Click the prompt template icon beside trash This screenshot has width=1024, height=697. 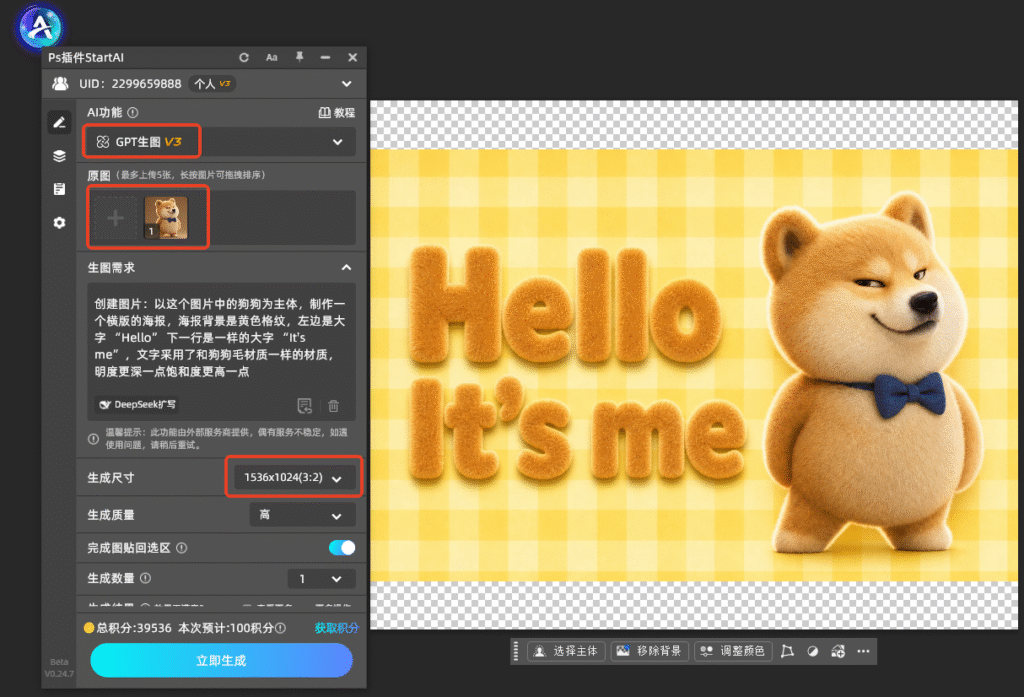[x=304, y=406]
